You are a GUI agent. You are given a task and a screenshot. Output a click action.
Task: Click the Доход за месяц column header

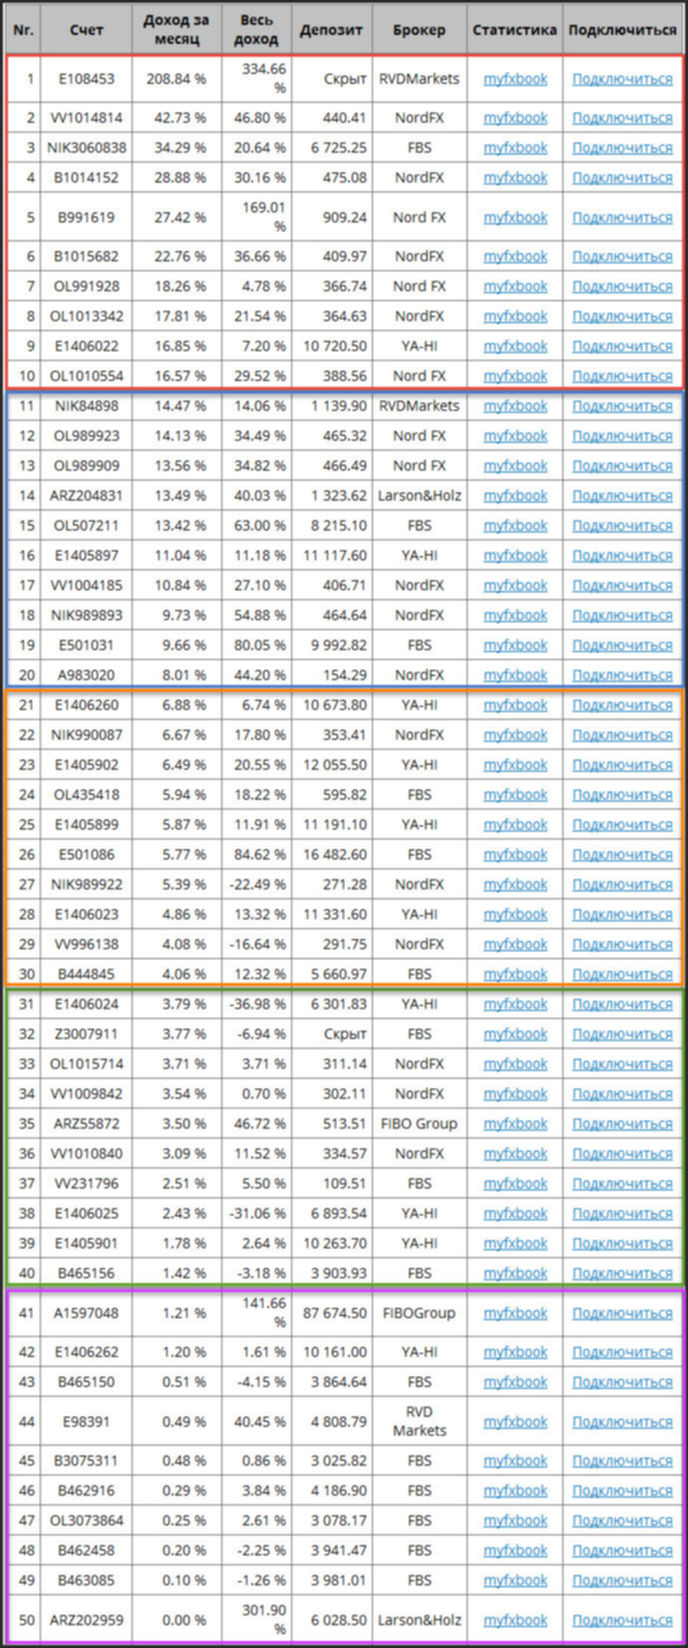pos(176,30)
